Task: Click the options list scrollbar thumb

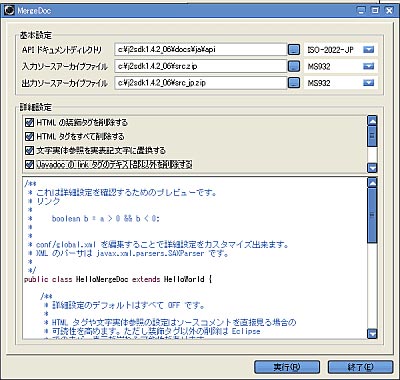Action: click(x=372, y=136)
